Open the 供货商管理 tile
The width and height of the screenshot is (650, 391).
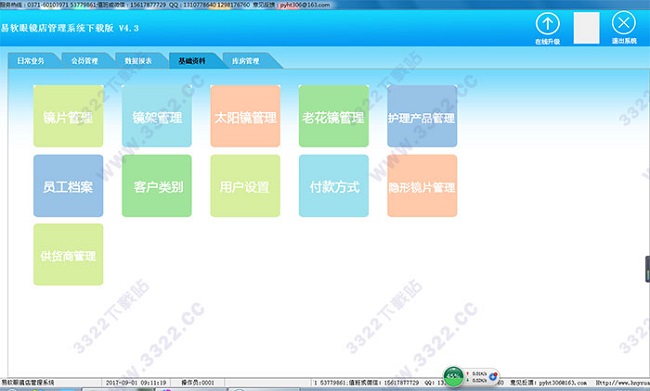[68, 255]
